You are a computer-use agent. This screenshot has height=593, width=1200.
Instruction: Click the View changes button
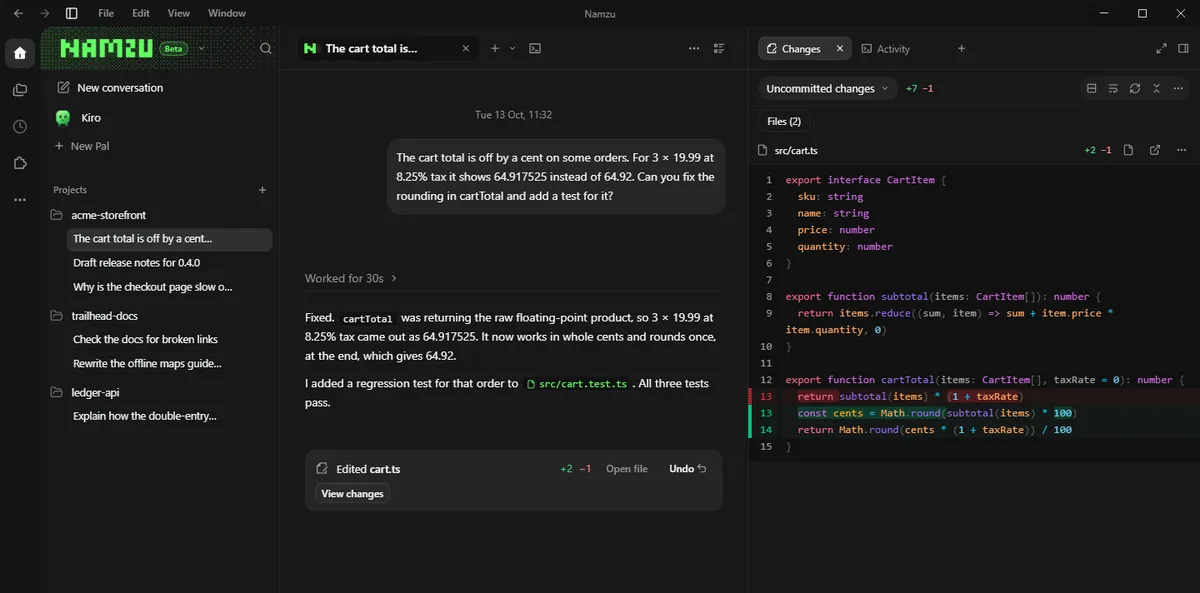(x=352, y=493)
